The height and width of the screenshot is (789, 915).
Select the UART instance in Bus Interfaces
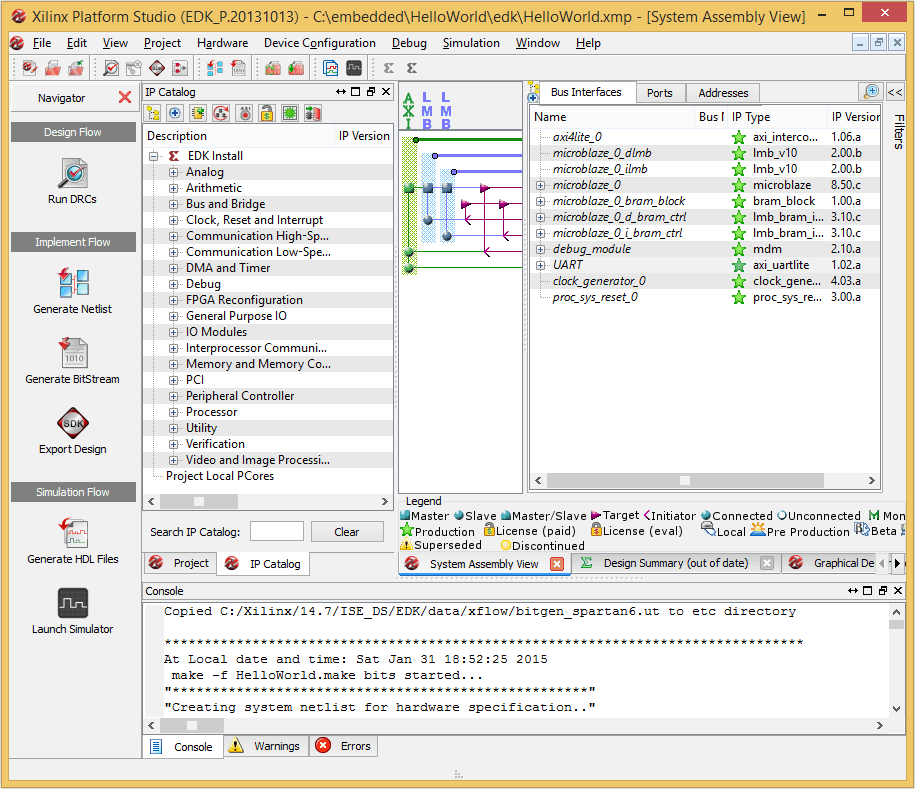coord(567,265)
